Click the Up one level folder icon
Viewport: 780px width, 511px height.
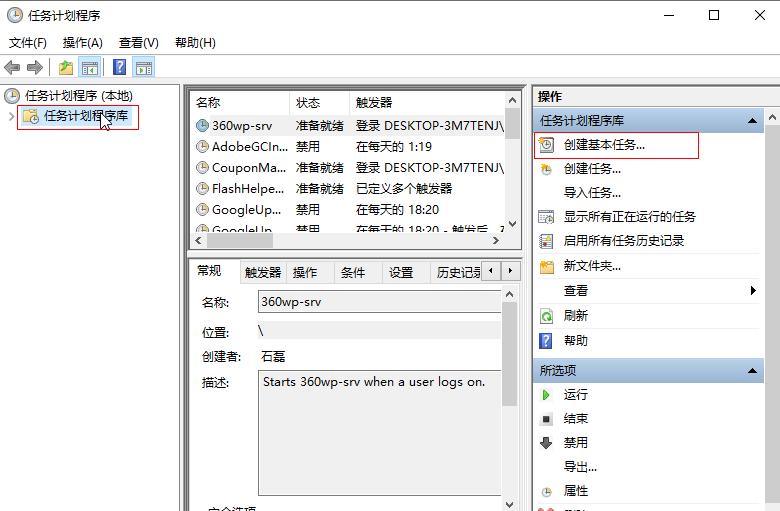(66, 67)
